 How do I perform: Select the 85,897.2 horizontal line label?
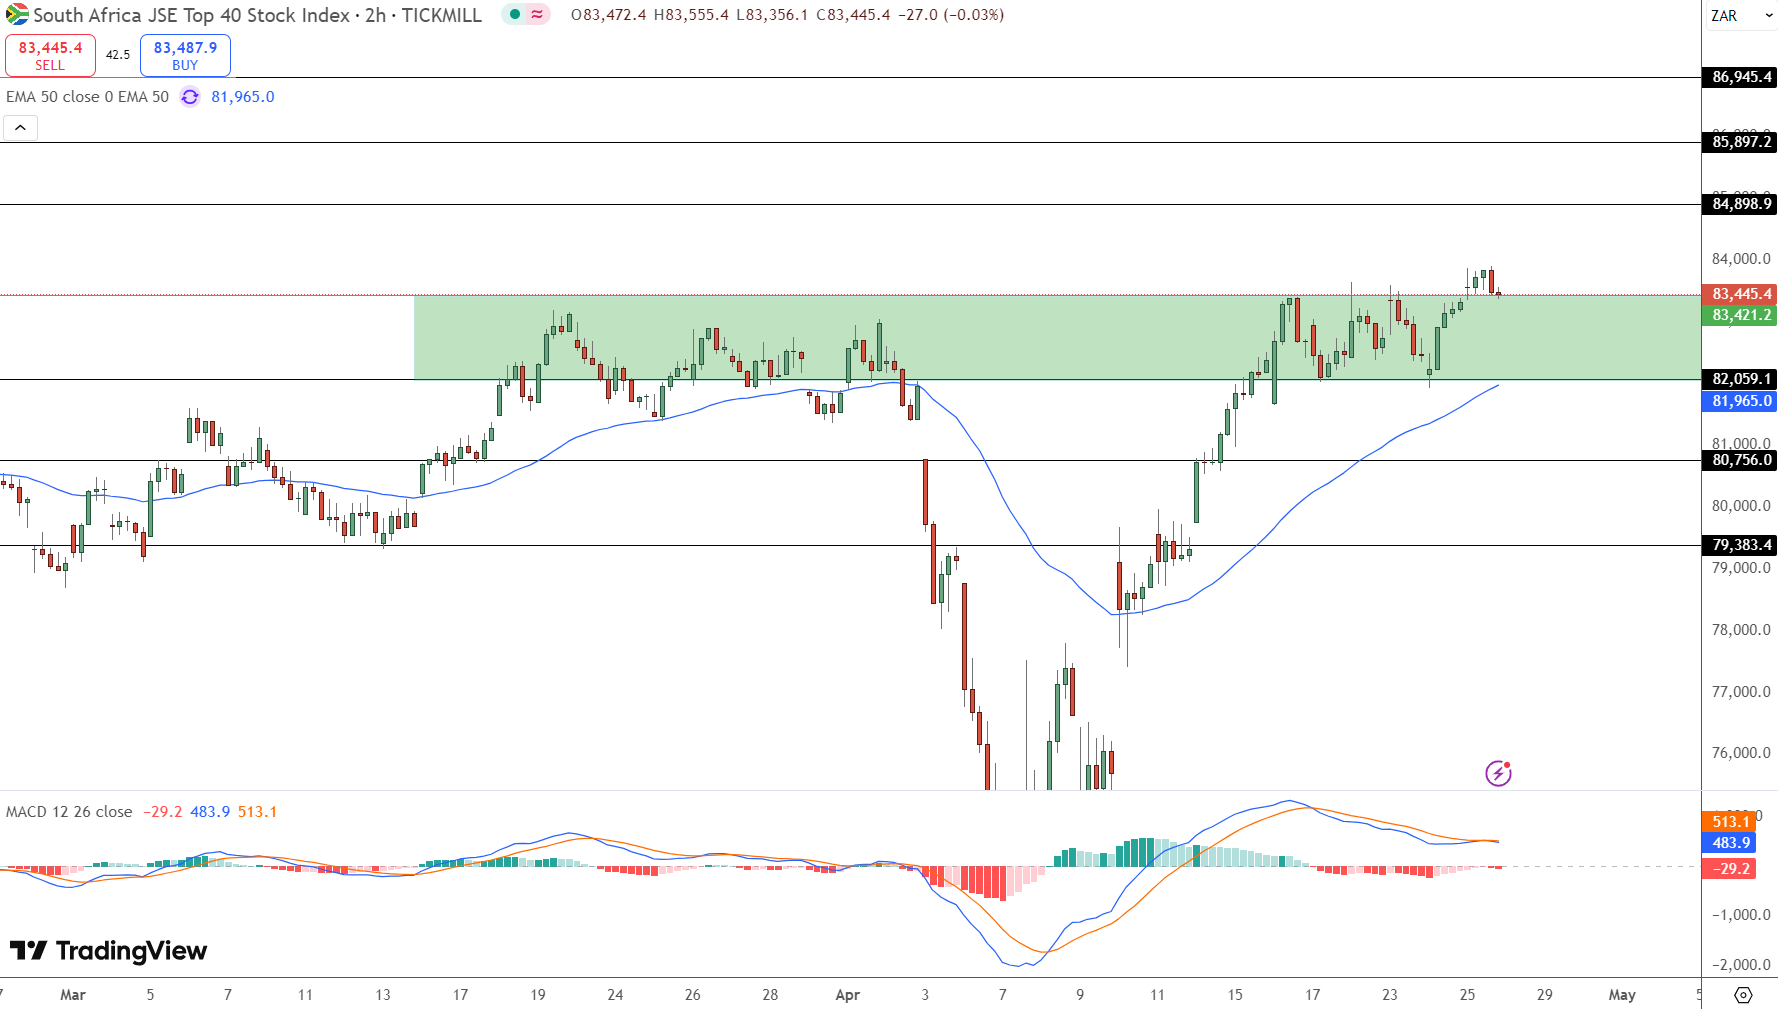(1740, 142)
